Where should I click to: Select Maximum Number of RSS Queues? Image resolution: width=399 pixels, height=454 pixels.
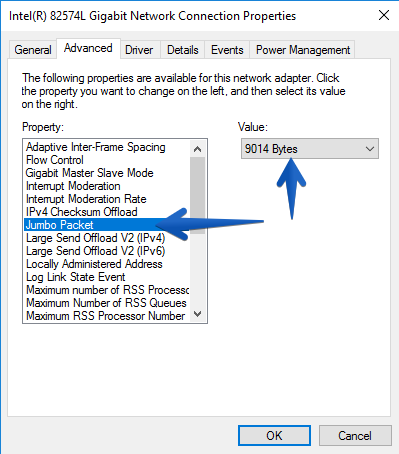106,303
